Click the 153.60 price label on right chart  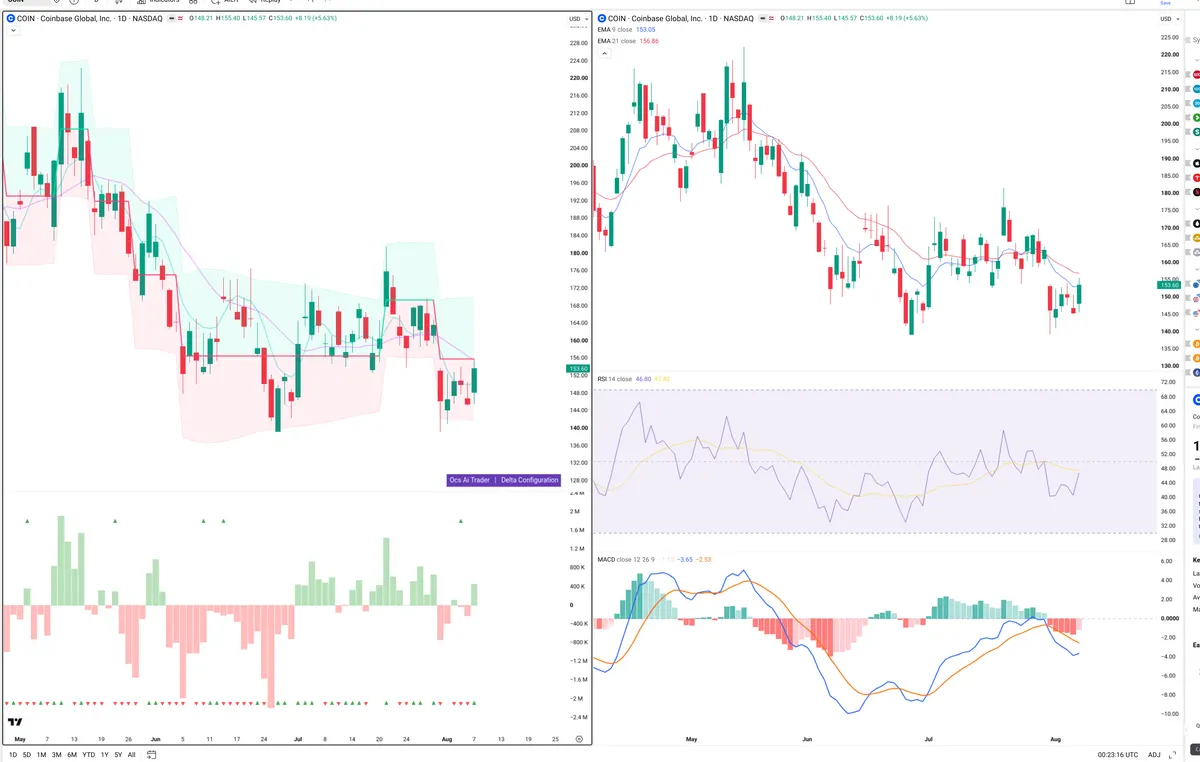[x=1167, y=285]
